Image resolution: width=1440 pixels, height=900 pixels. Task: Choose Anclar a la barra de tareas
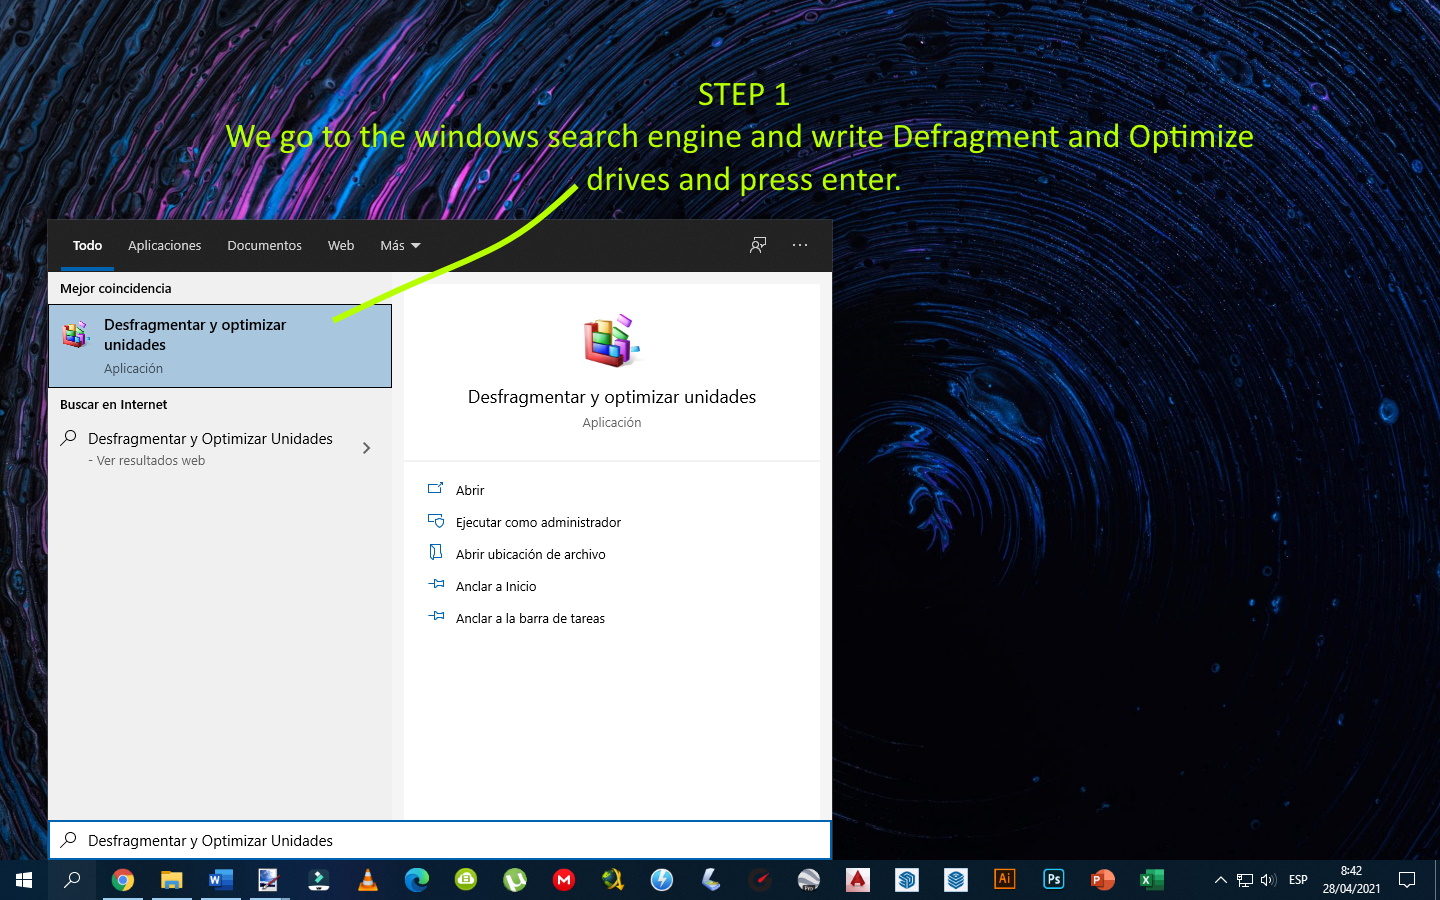tap(530, 618)
